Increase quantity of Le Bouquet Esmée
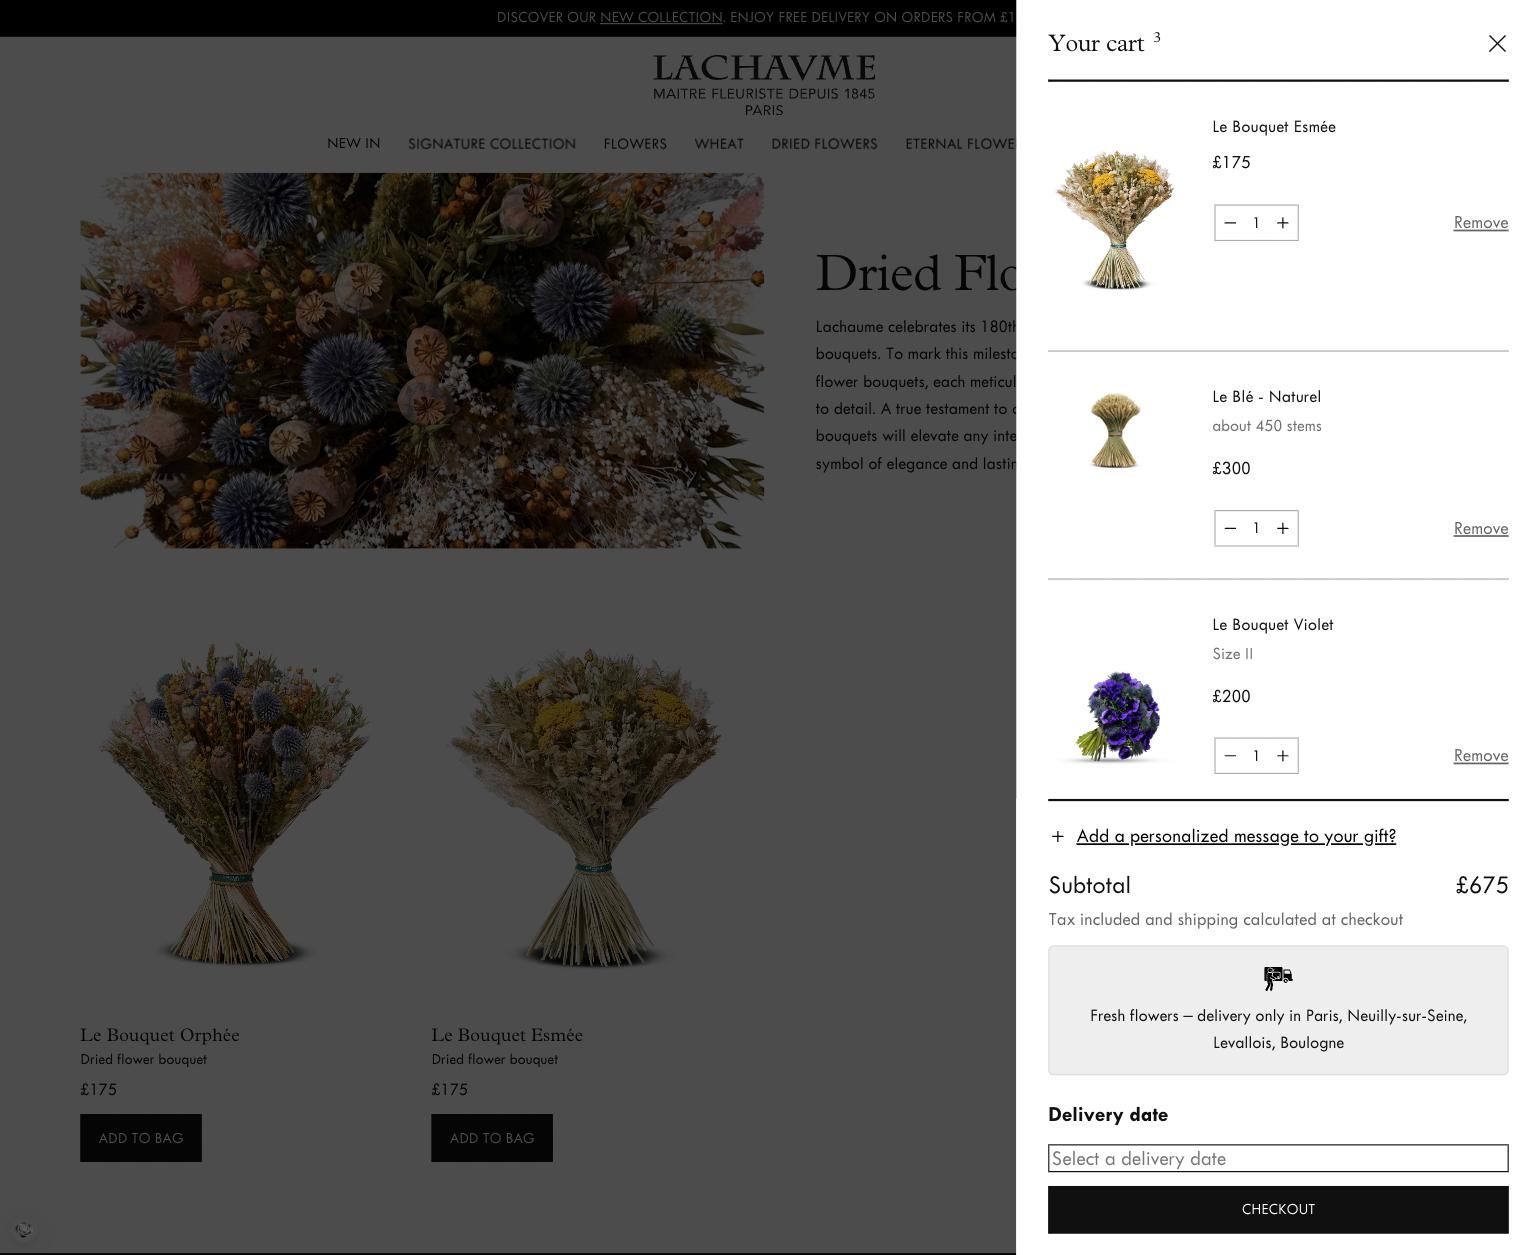 tap(1283, 223)
